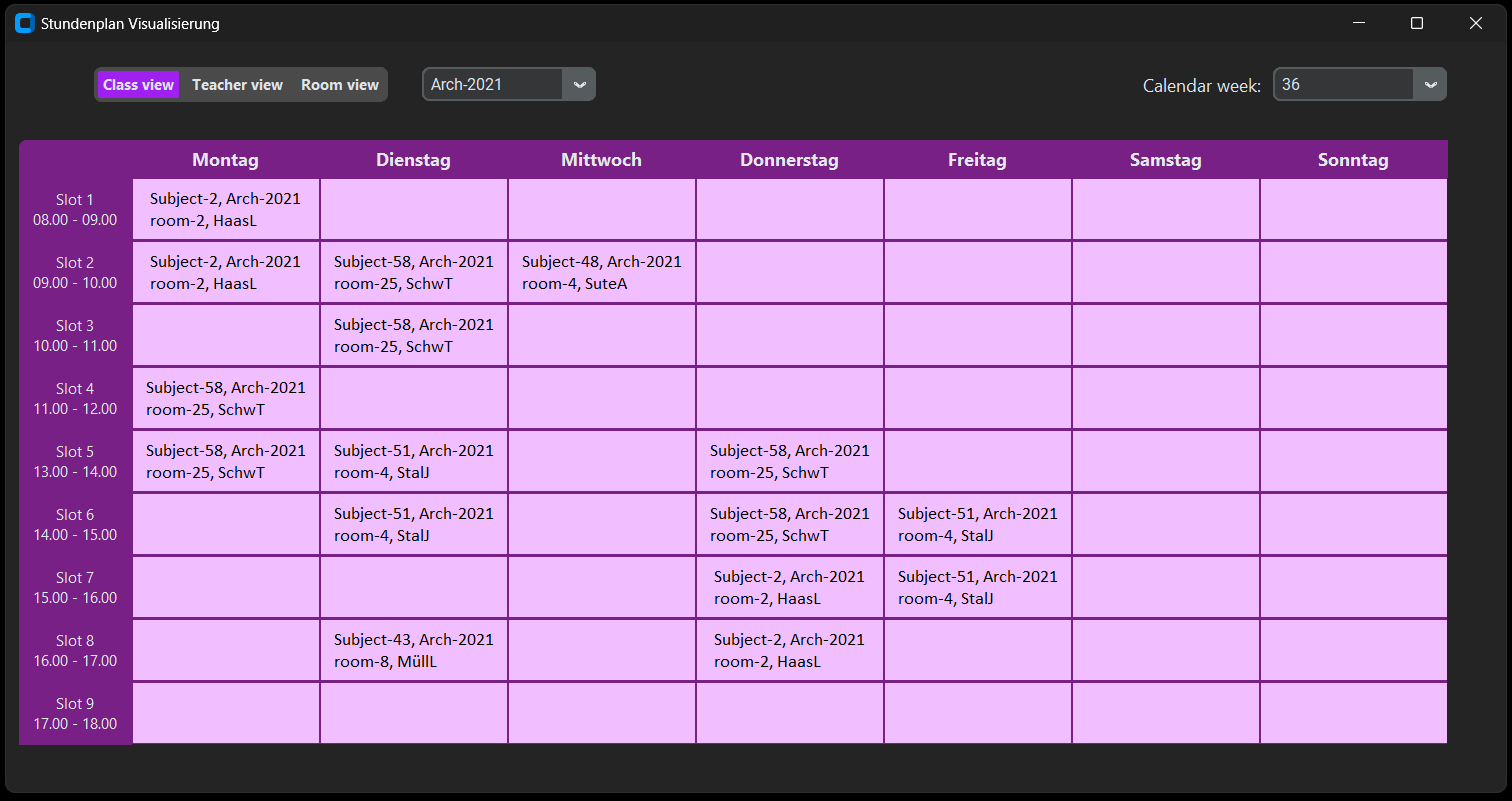Click the Donnerstag column header
The height and width of the screenshot is (801, 1512).
tap(789, 160)
